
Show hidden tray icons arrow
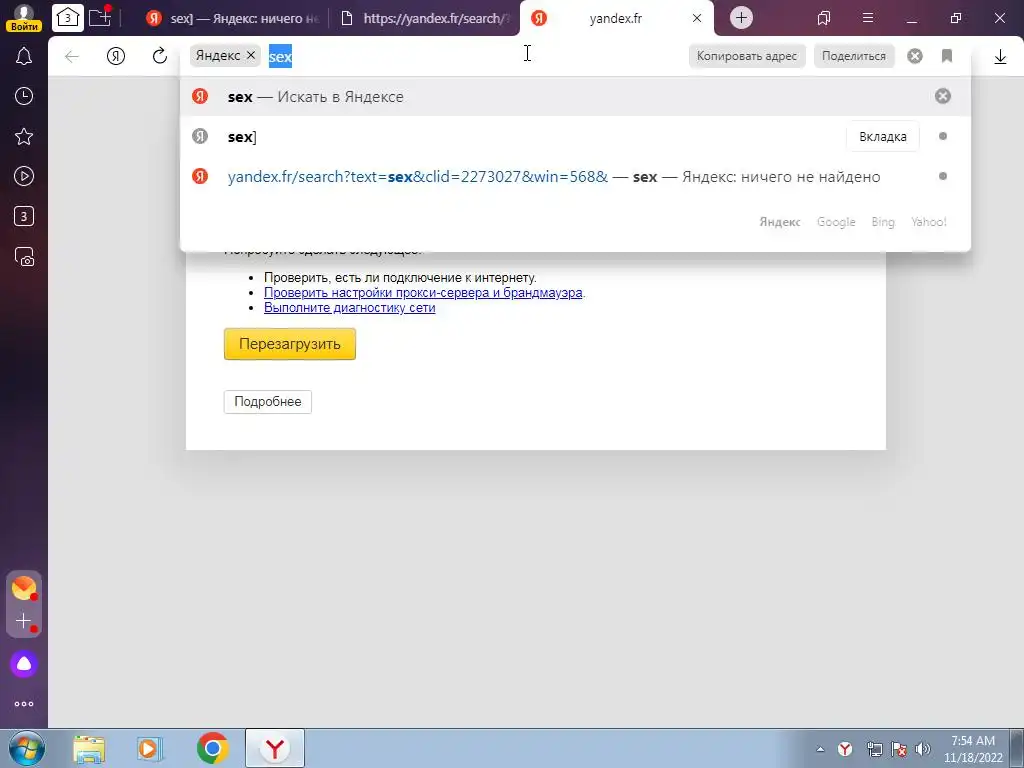[820, 749]
